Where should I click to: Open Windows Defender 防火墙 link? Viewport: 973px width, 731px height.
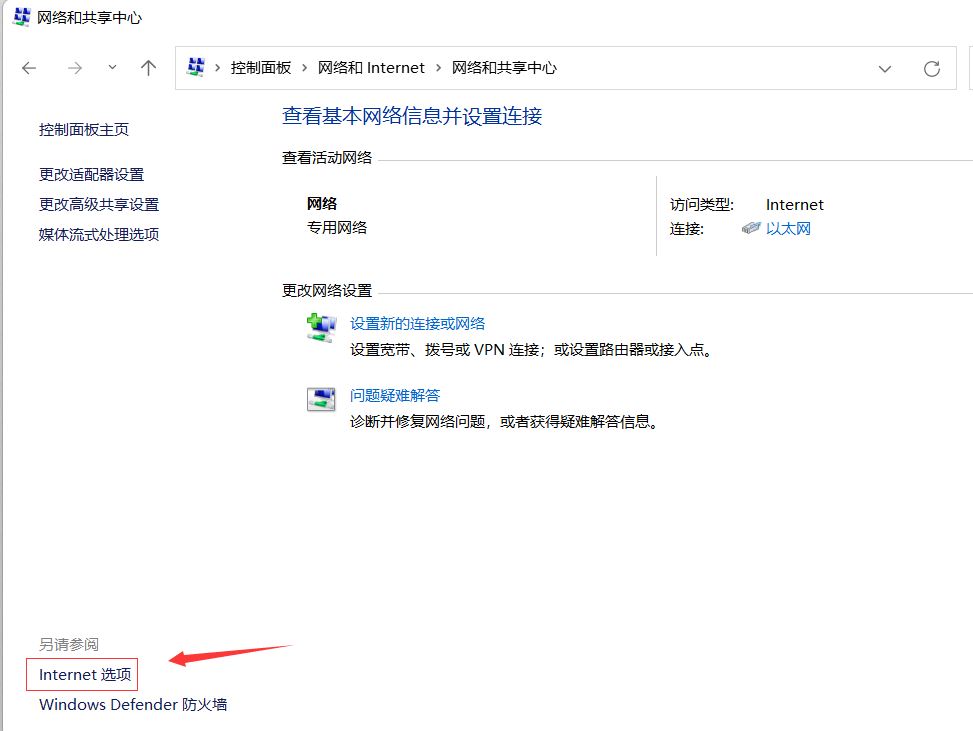pyautogui.click(x=133, y=705)
